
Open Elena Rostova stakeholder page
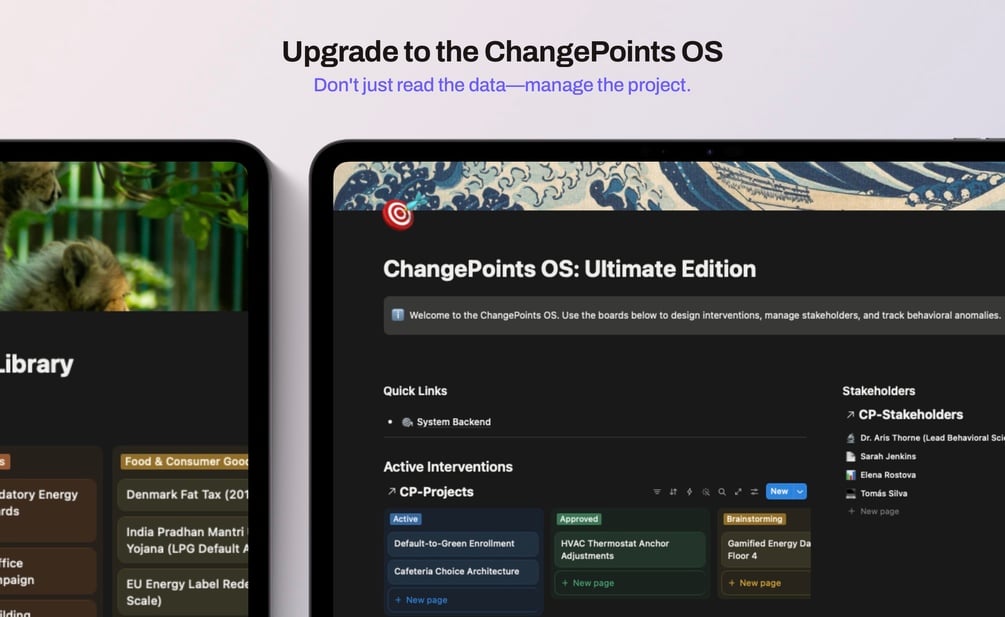[x=888, y=475]
